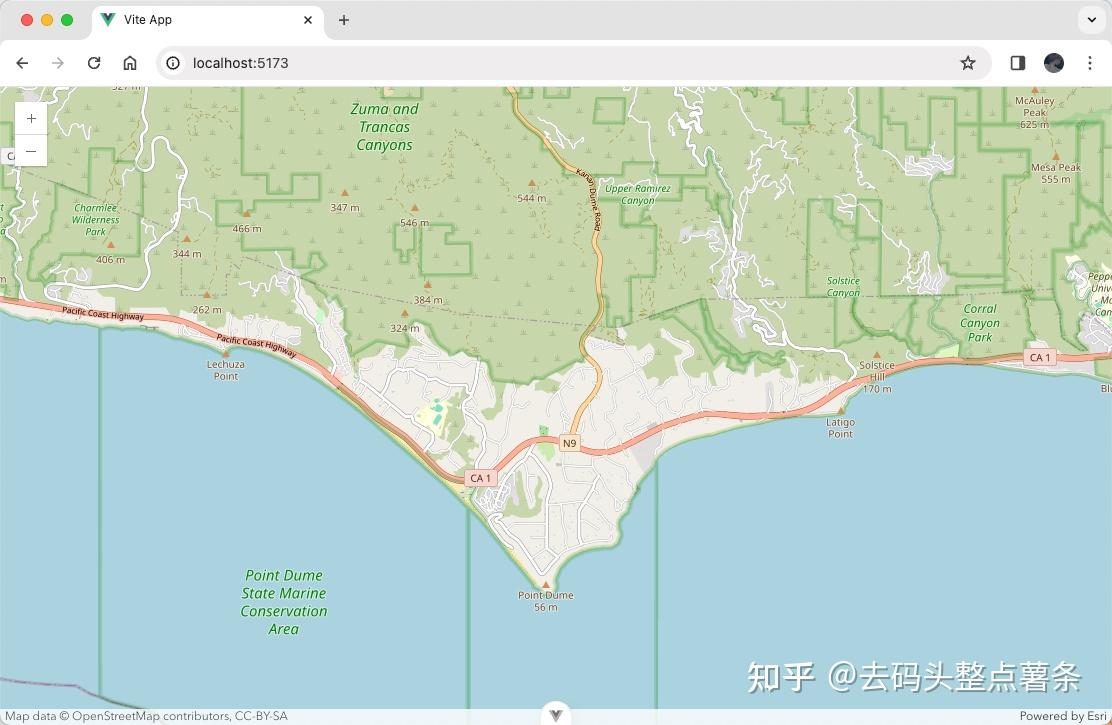The width and height of the screenshot is (1112, 725).
Task: Click the page reload icon
Action: [x=94, y=62]
